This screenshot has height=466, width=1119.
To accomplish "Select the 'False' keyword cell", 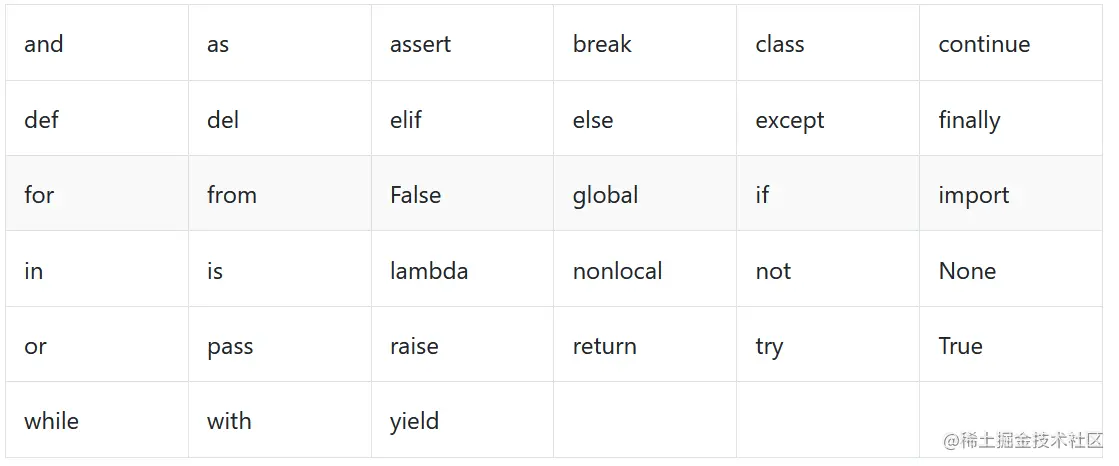I will [x=462, y=193].
